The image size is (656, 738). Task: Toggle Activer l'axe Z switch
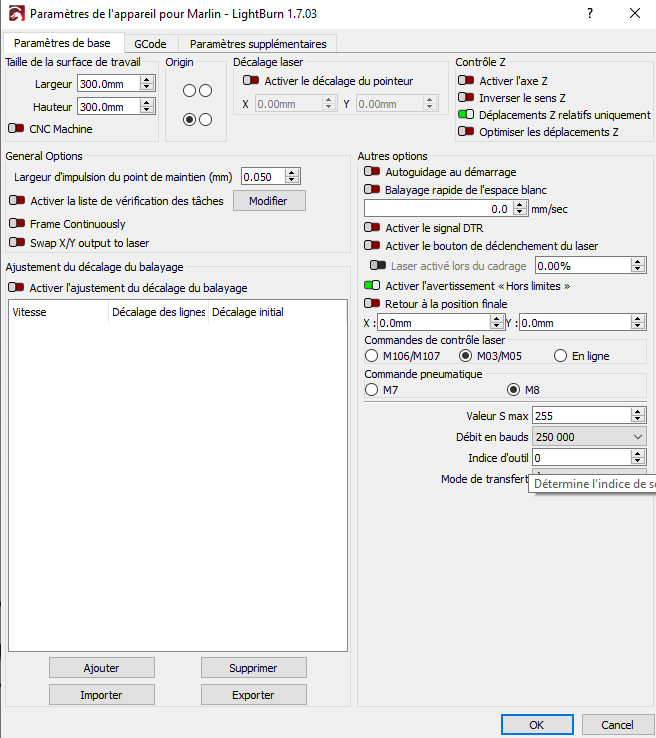(466, 80)
